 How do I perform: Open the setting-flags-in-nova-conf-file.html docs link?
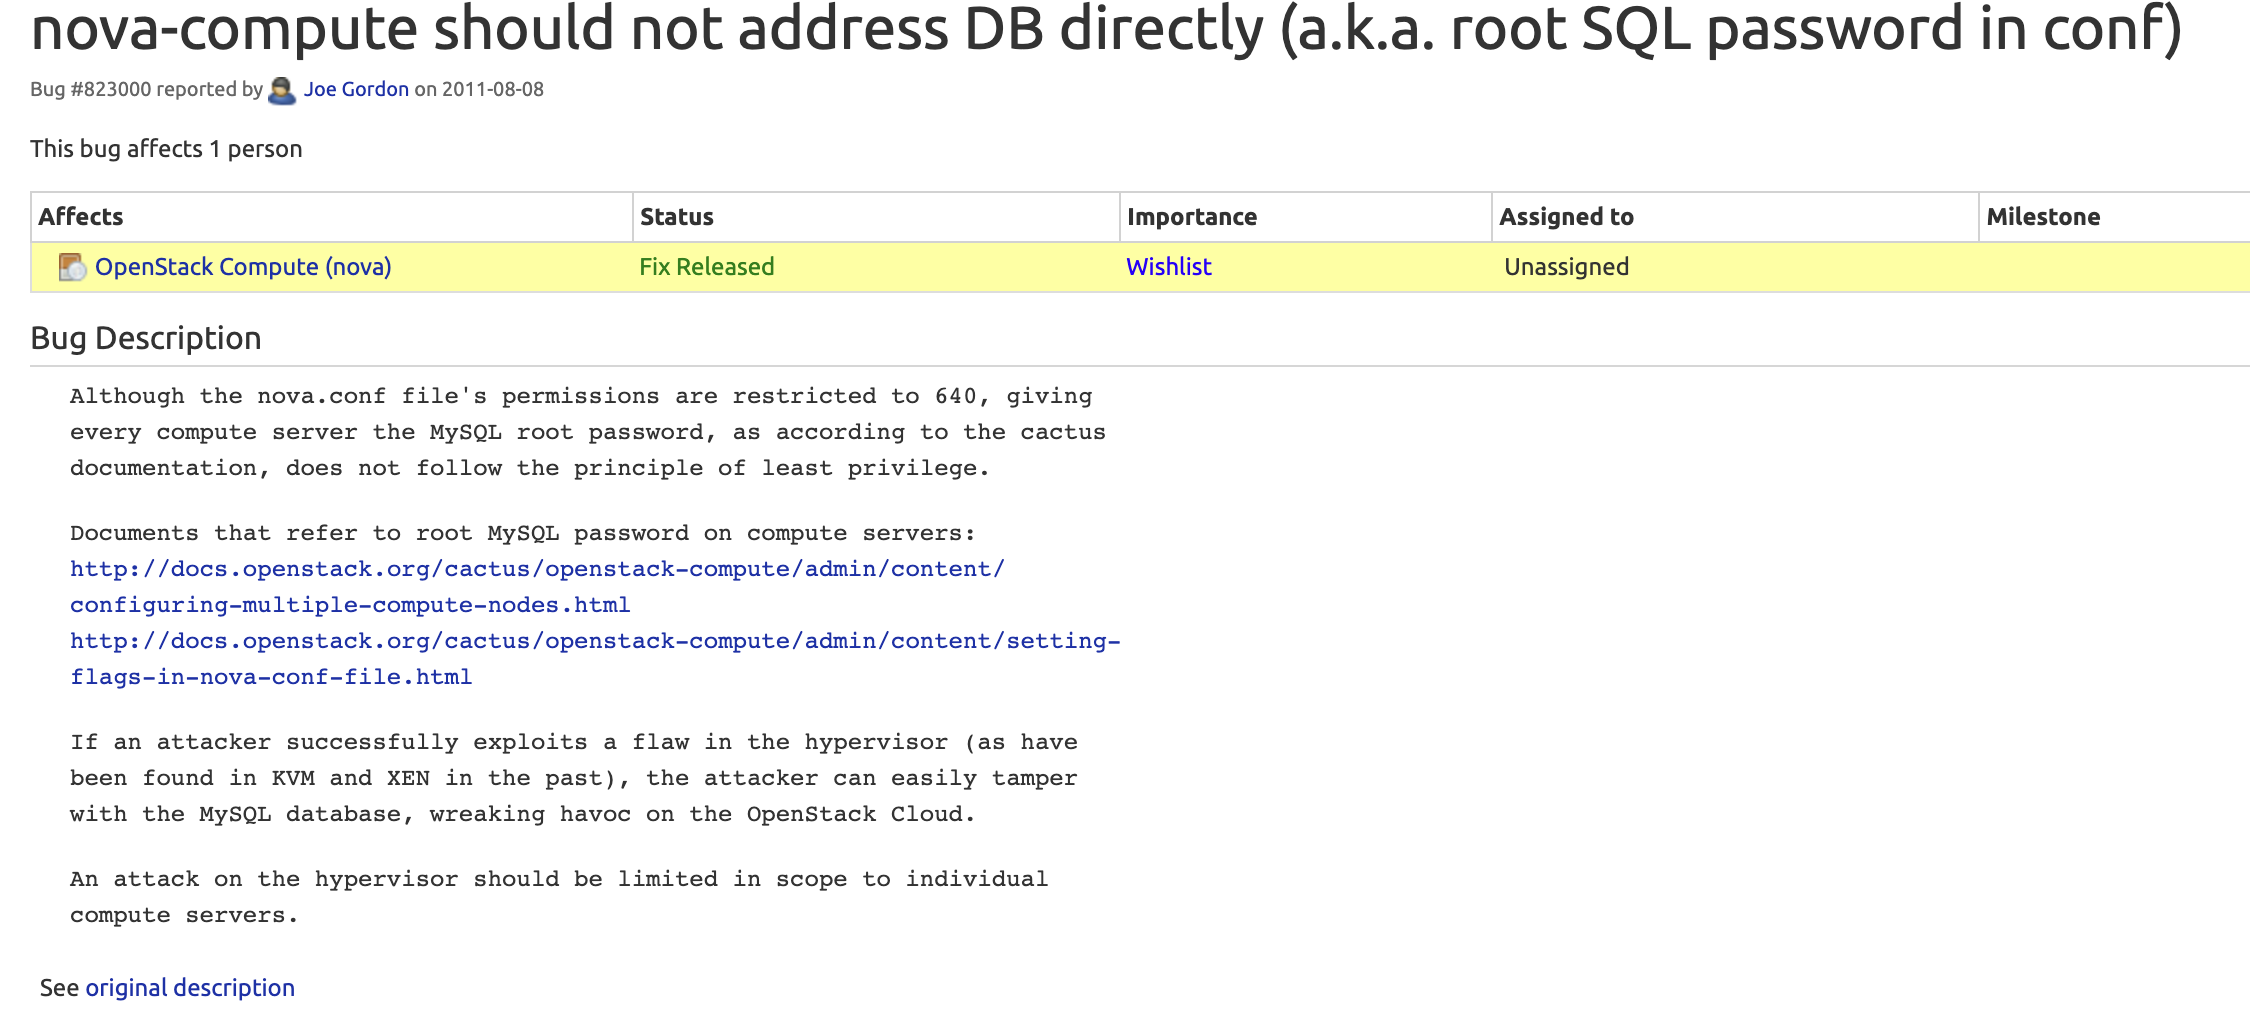596,659
